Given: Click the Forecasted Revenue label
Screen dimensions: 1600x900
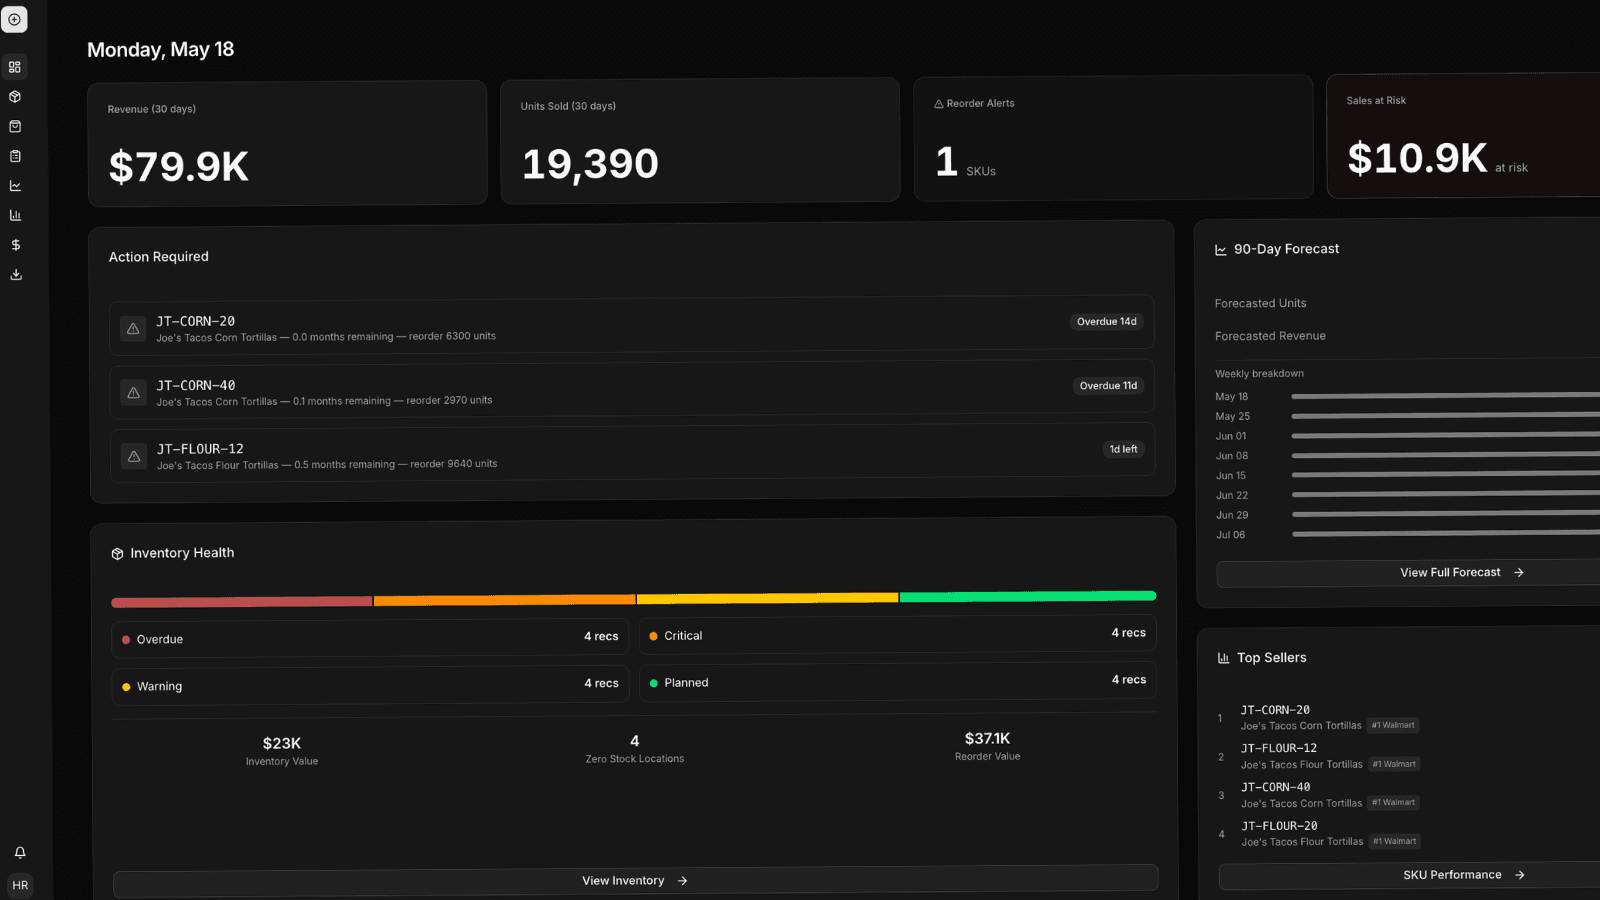Looking at the screenshot, I should 1270,337.
